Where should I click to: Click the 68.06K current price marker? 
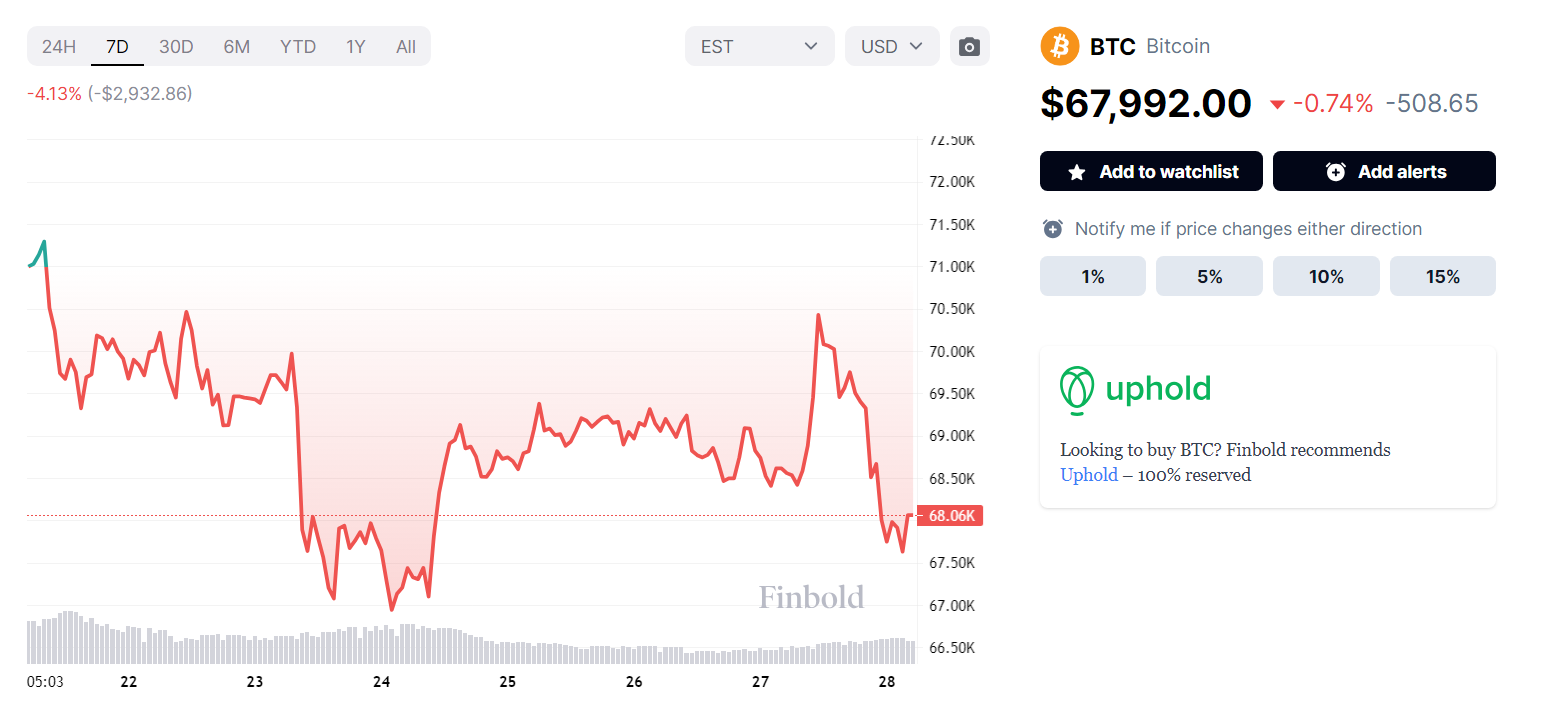pyautogui.click(x=951, y=516)
